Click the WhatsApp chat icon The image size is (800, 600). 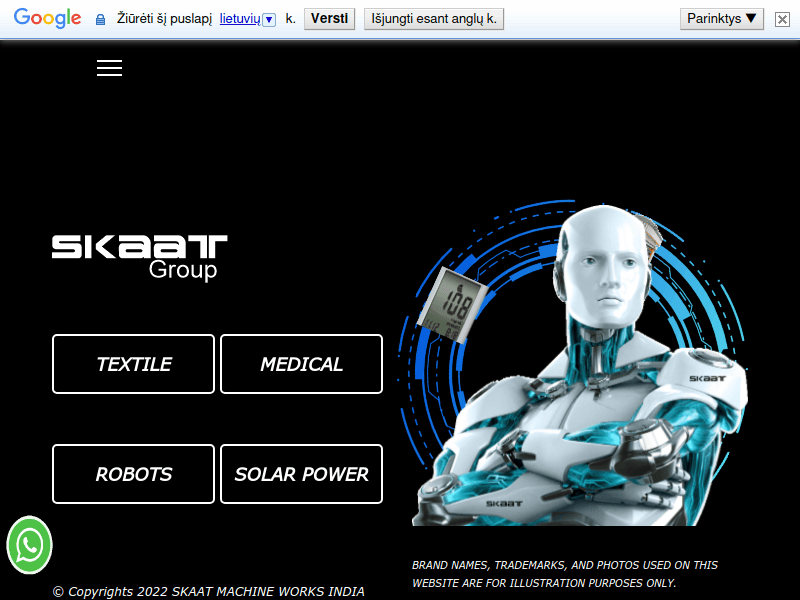click(29, 545)
